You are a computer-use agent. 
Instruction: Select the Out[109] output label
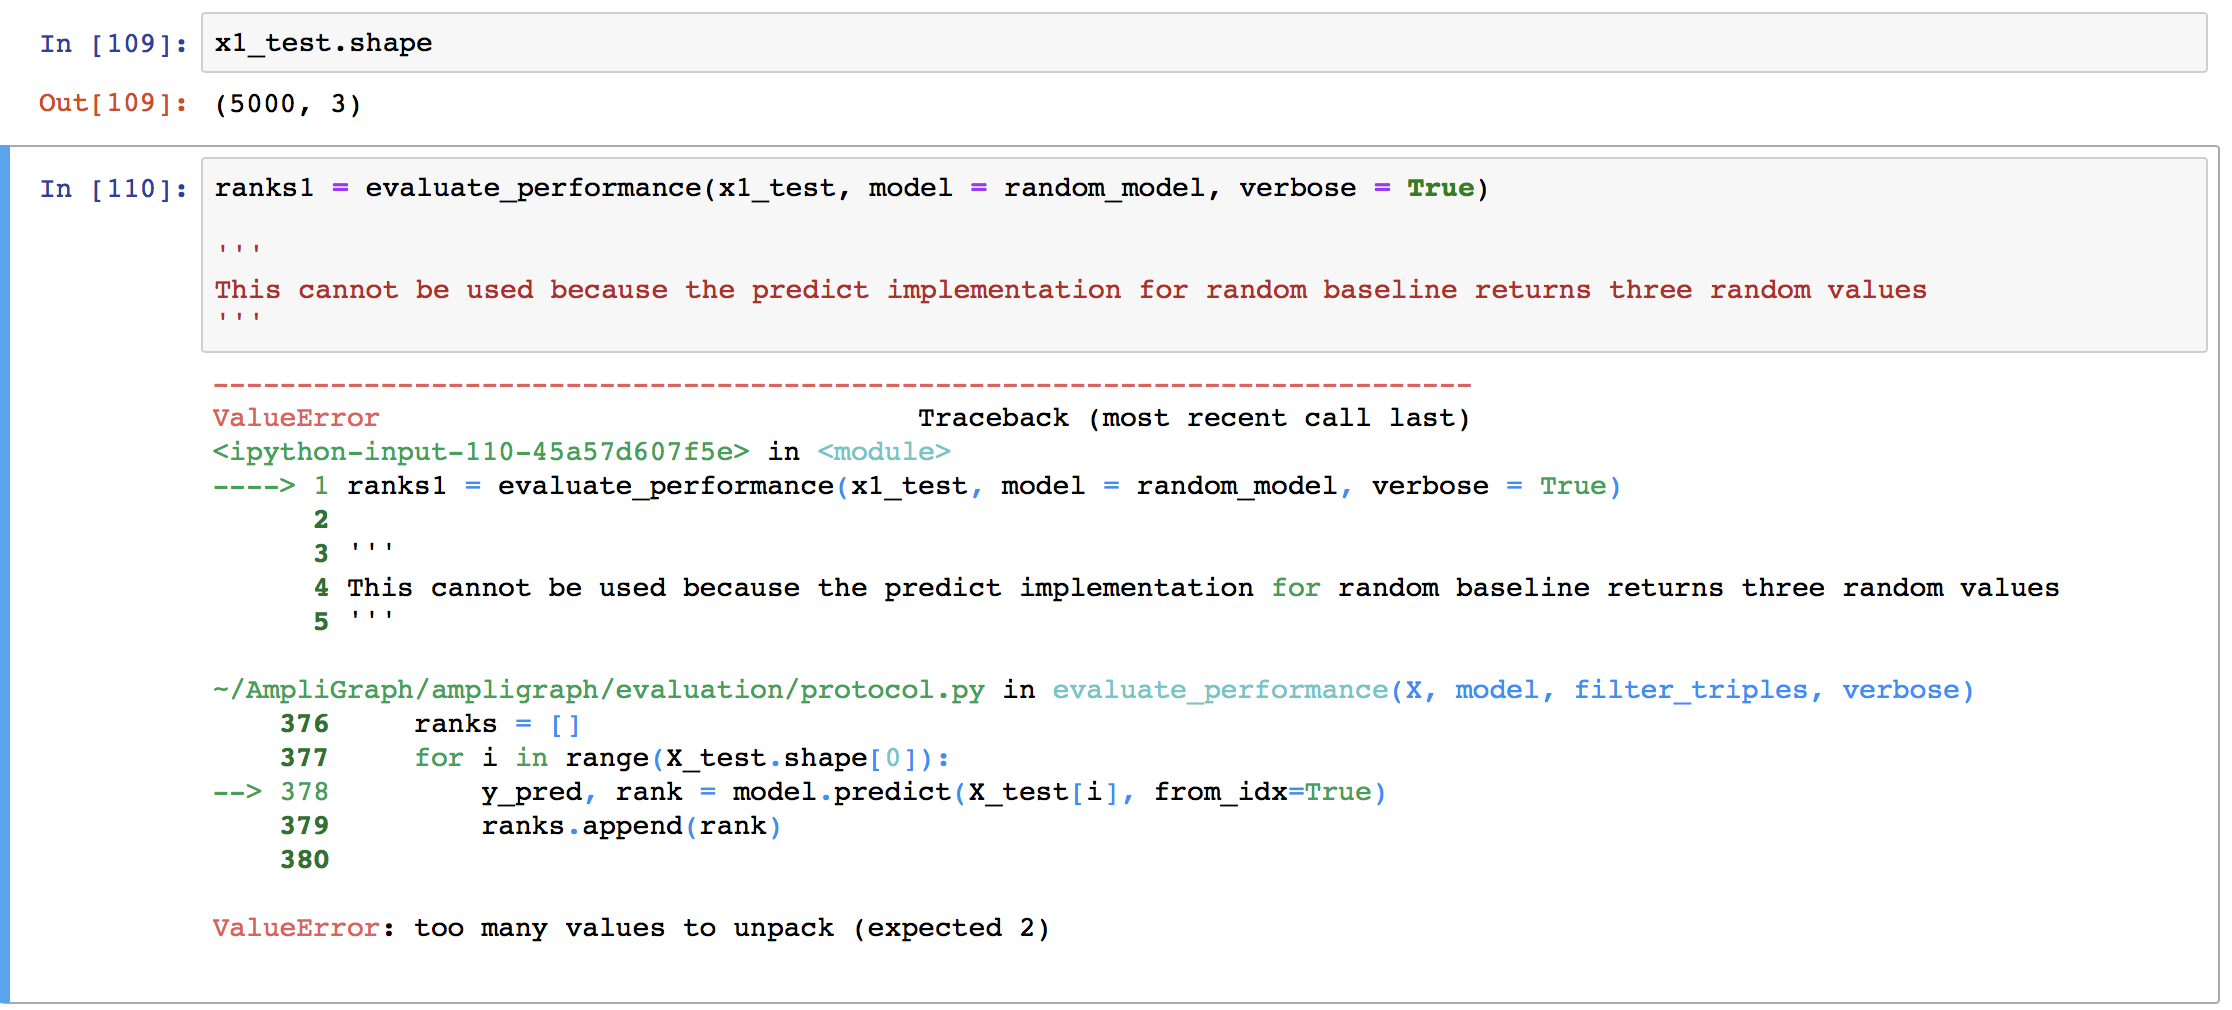point(112,103)
